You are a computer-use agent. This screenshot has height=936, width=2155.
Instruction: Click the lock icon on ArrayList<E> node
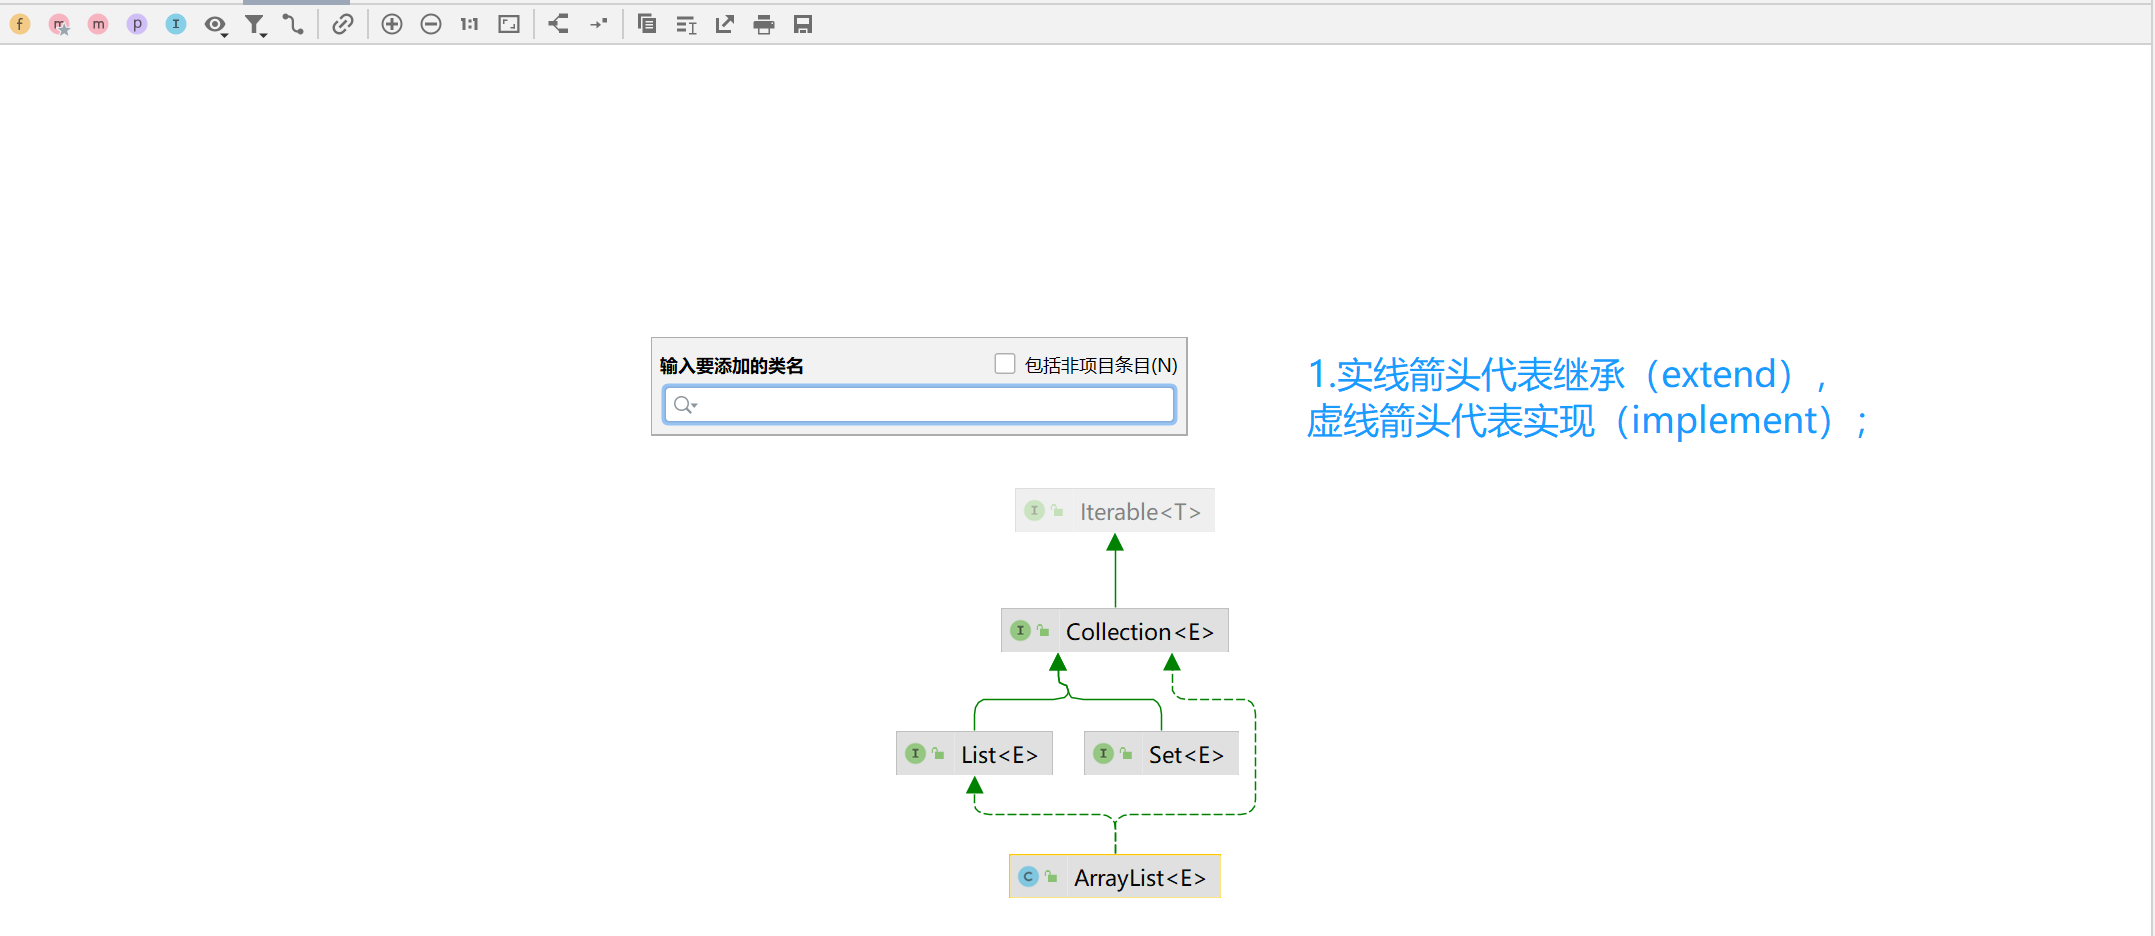tap(1051, 876)
